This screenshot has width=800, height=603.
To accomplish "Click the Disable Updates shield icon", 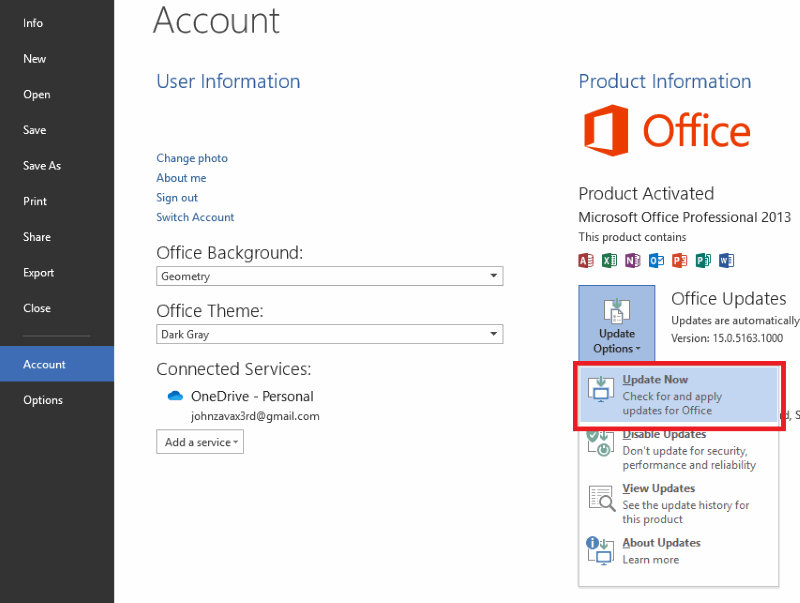I will (x=601, y=443).
